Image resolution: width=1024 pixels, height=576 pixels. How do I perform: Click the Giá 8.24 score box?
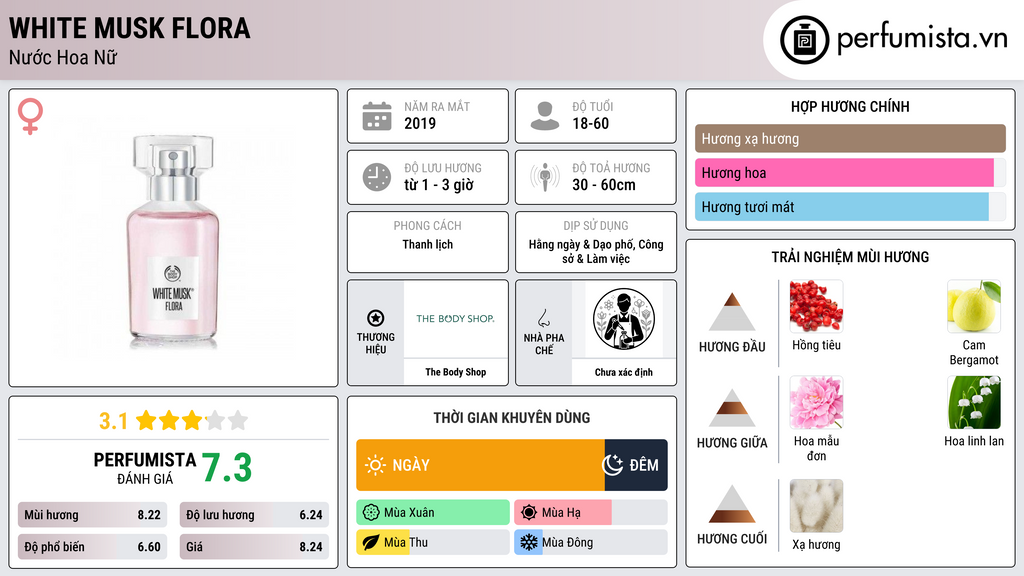coord(254,547)
